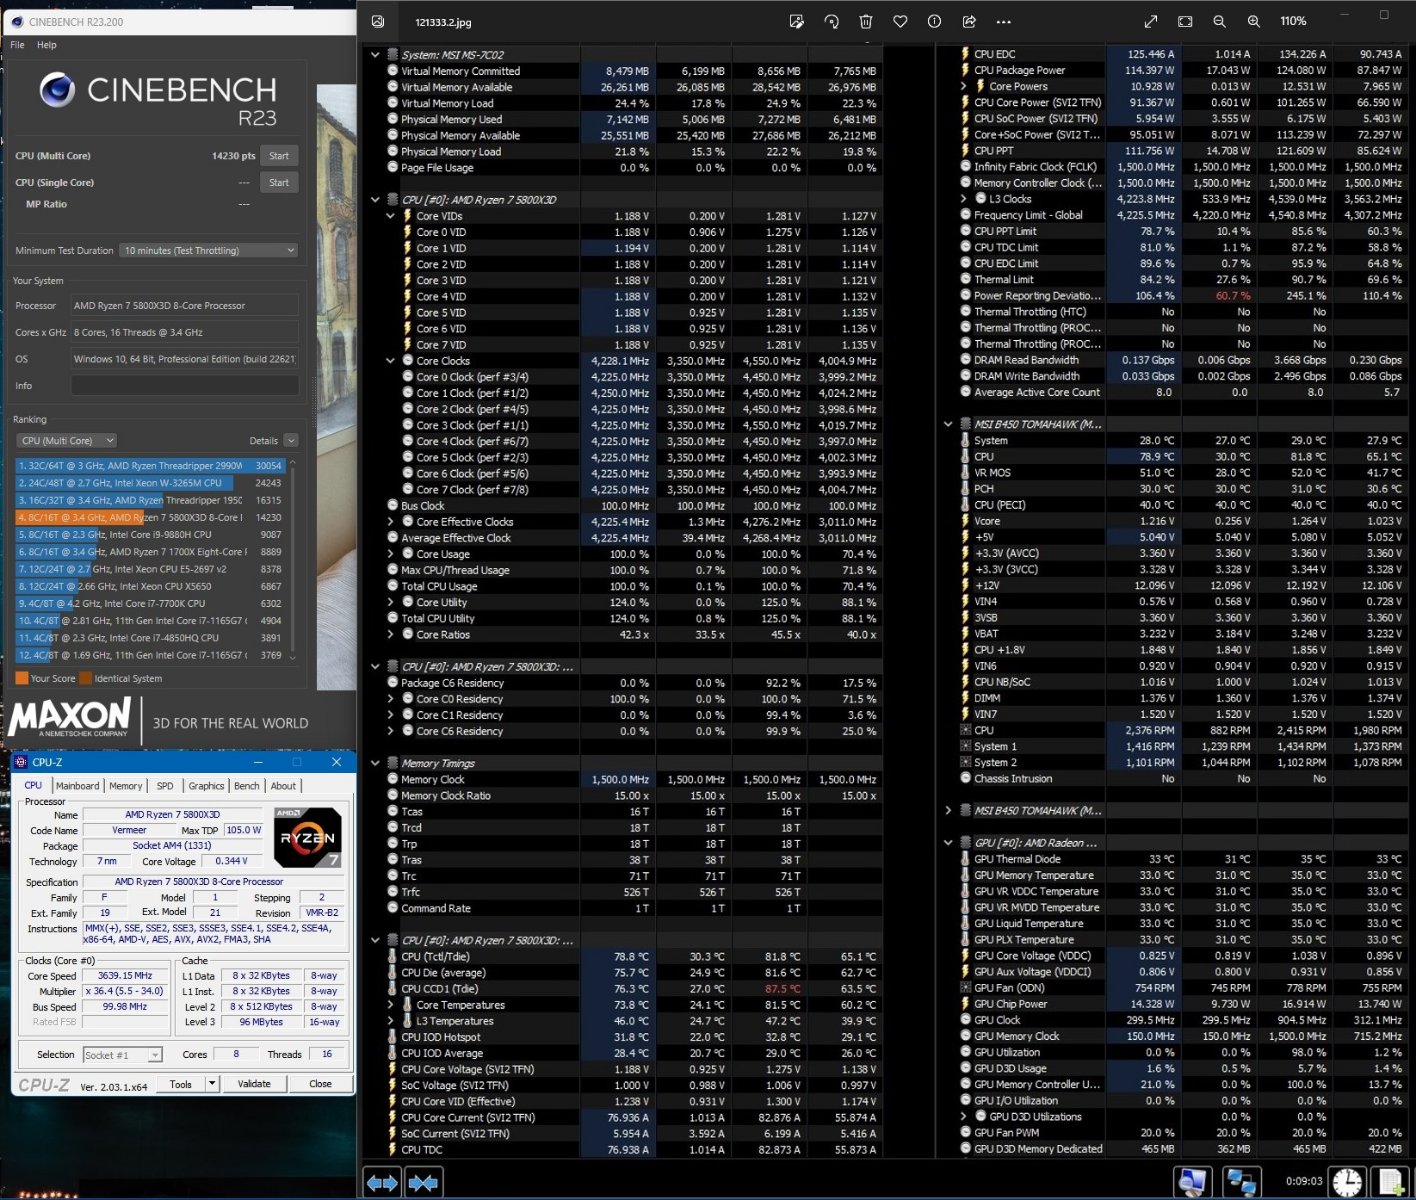1416x1200 pixels.
Task: Click the thermometer icon beside CPU (Tctl/Tdie)
Action: 392,957
